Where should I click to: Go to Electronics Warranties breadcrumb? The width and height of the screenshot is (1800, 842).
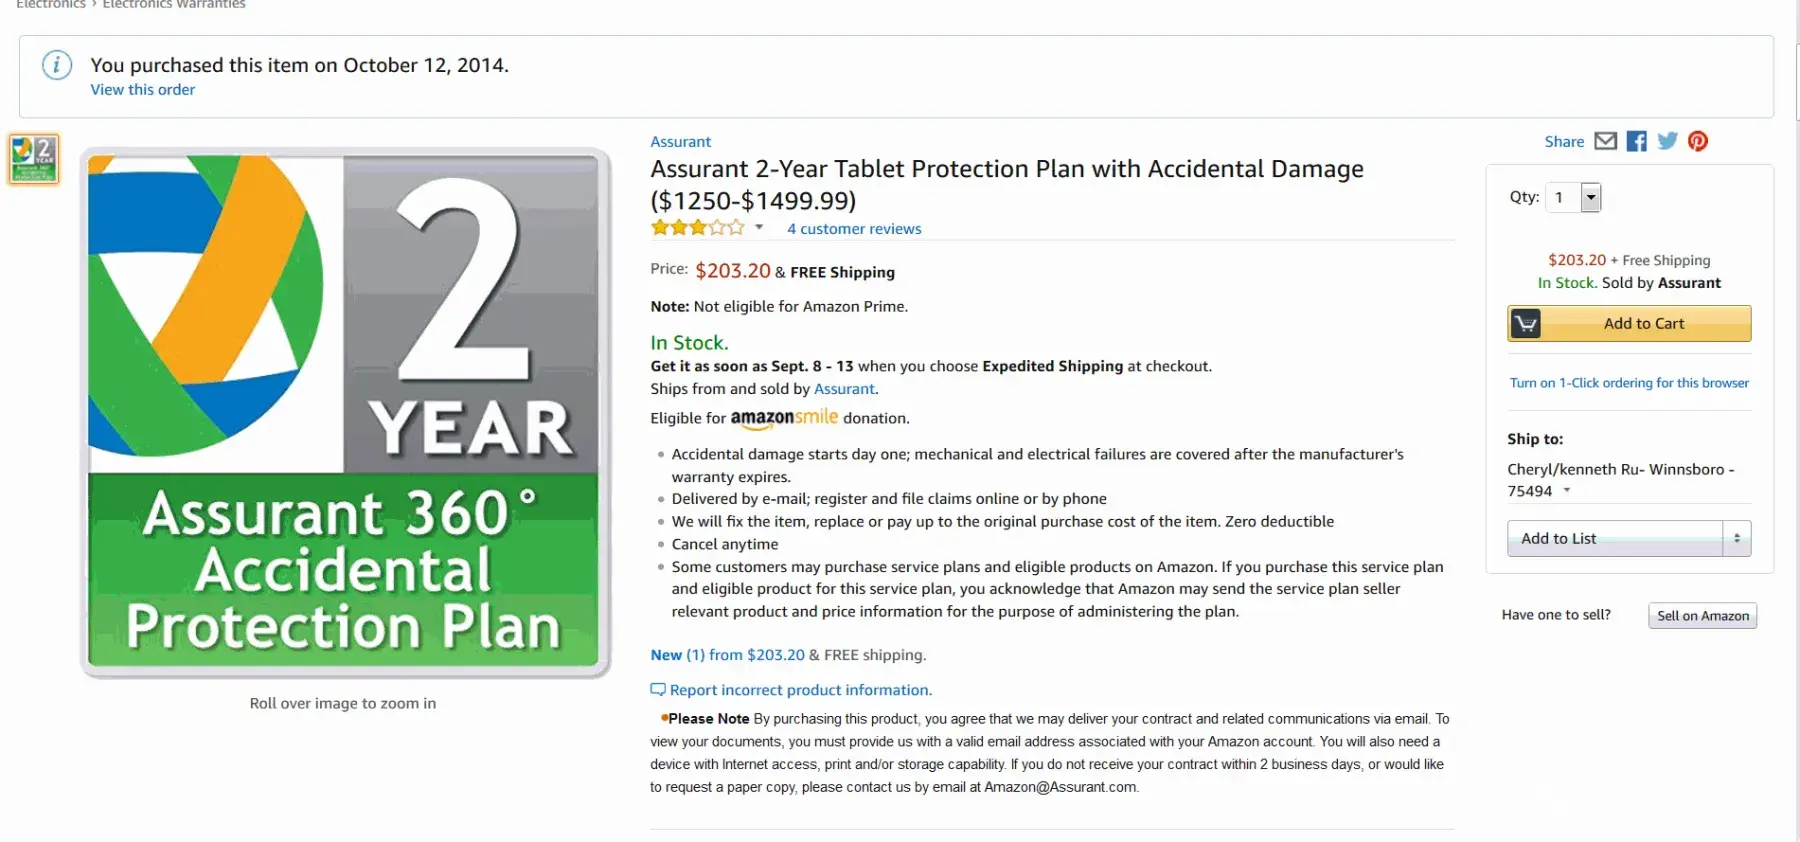tap(174, 4)
